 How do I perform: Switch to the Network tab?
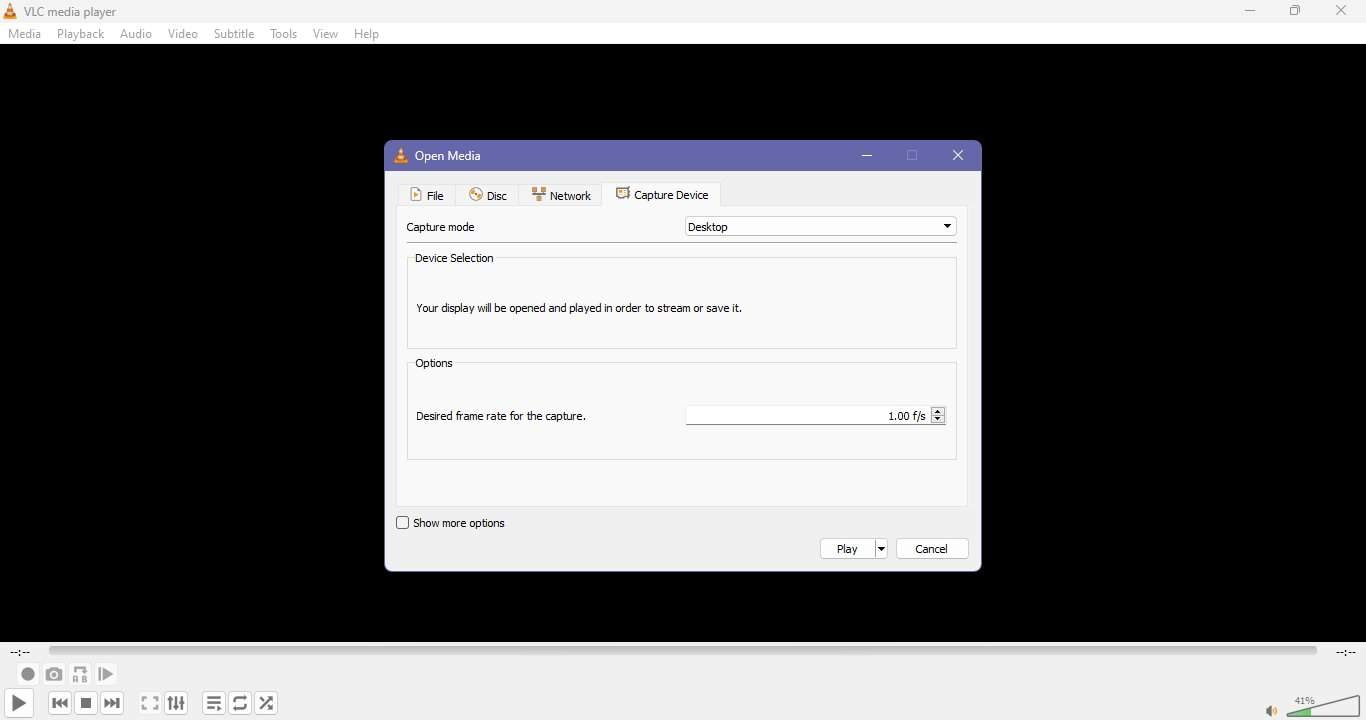(x=561, y=195)
